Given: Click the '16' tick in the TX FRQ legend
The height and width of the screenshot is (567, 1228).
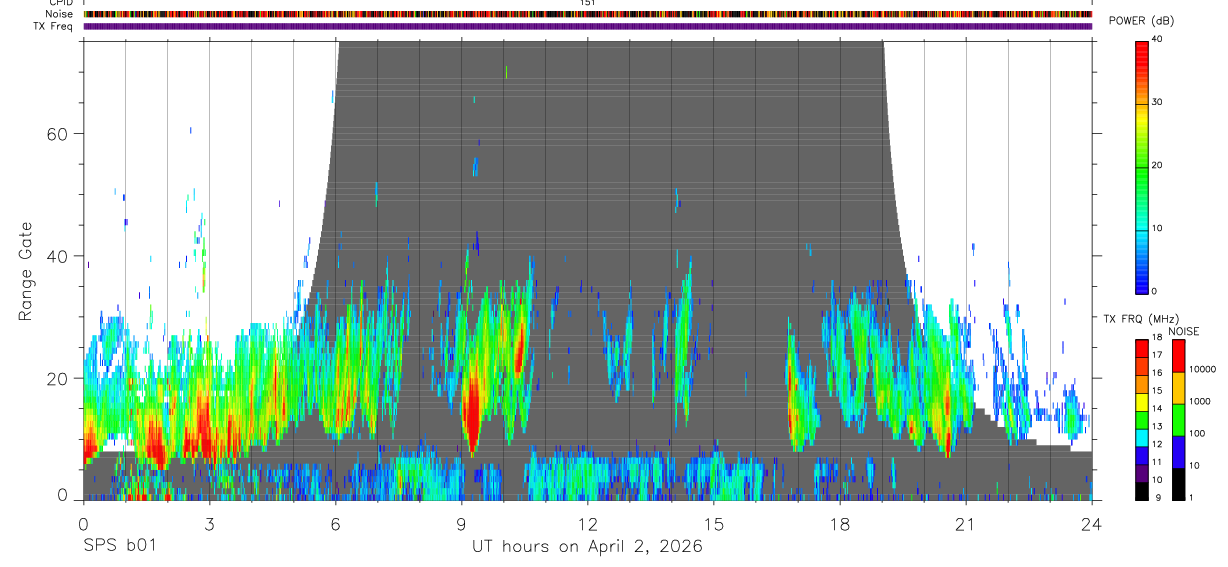Looking at the screenshot, I should pos(1157,373).
